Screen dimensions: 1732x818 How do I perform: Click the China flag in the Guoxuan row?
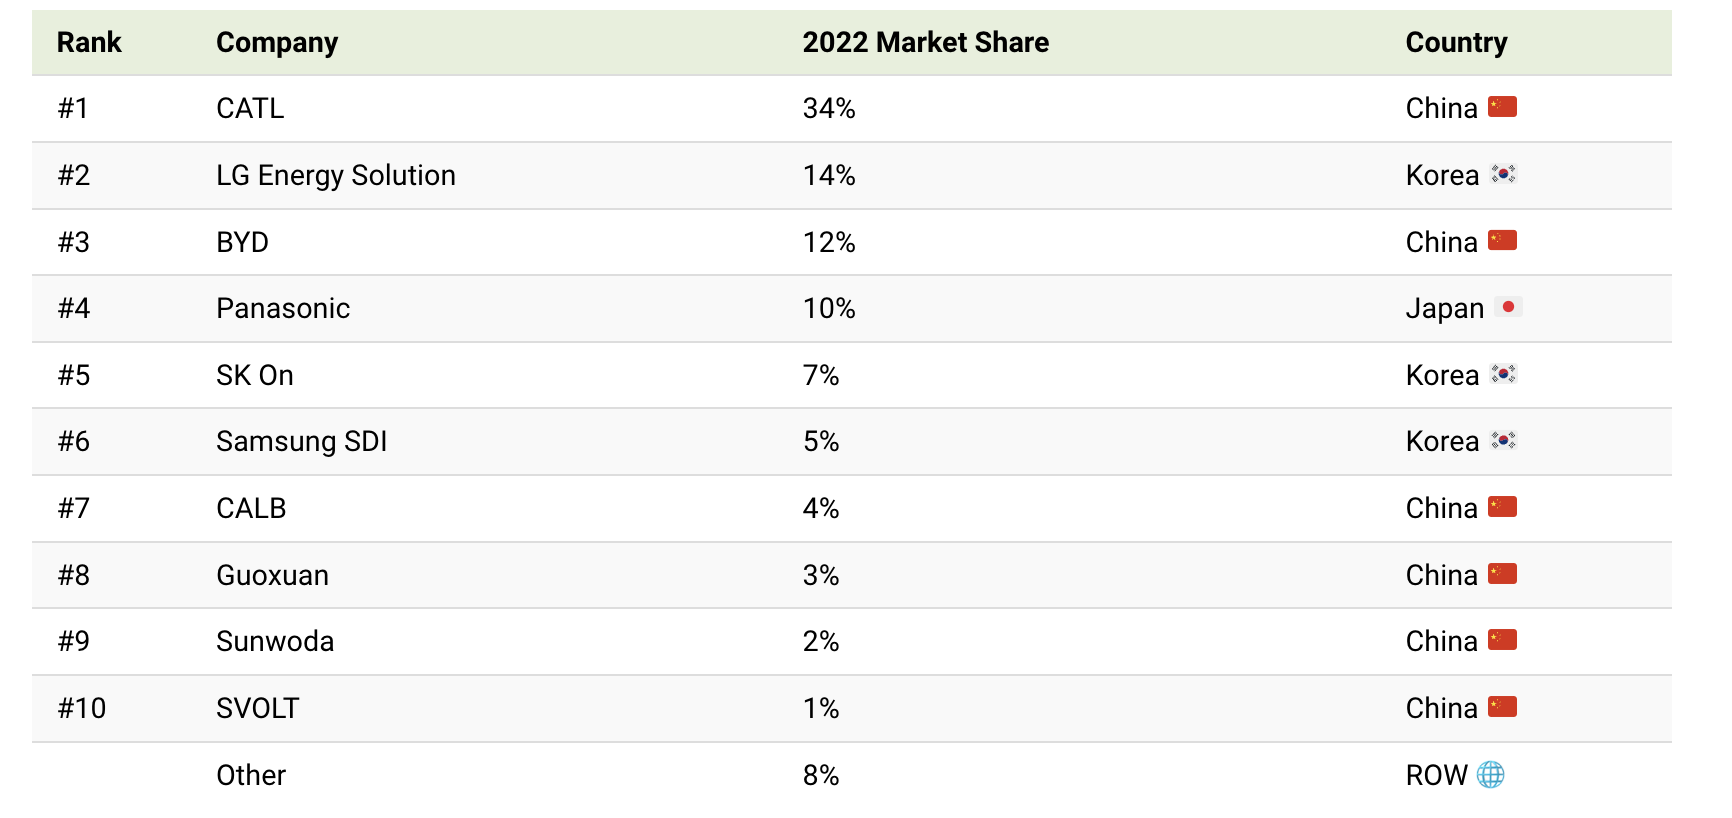(x=1502, y=574)
